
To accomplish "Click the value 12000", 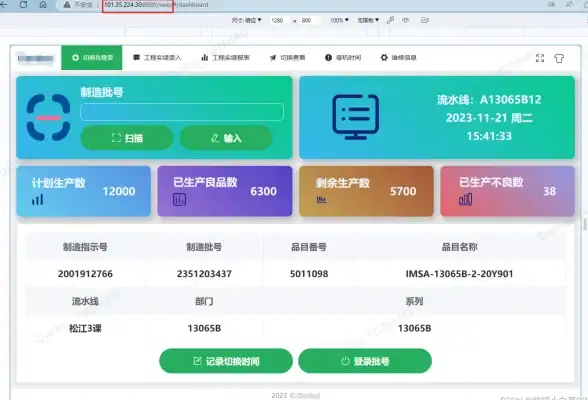I will 119,191.
